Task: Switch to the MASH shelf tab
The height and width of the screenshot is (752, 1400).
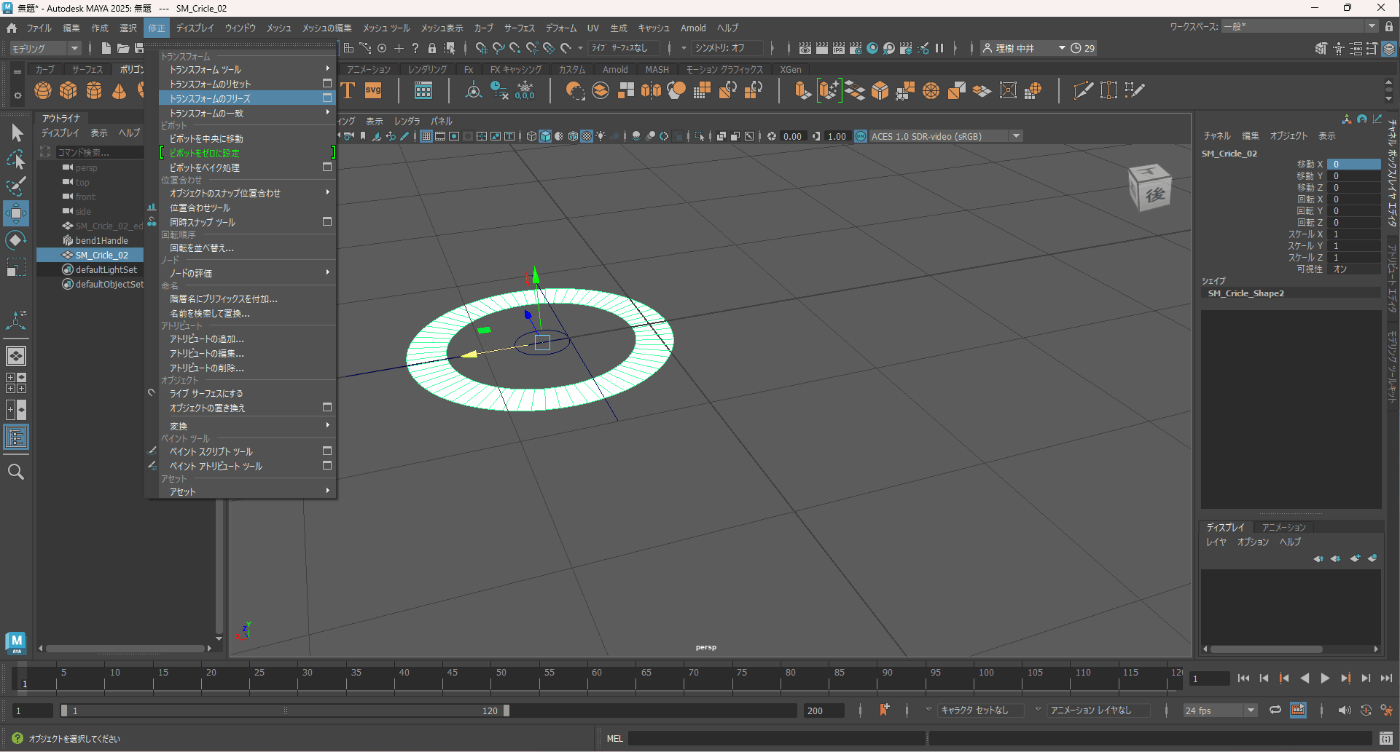Action: coord(657,69)
